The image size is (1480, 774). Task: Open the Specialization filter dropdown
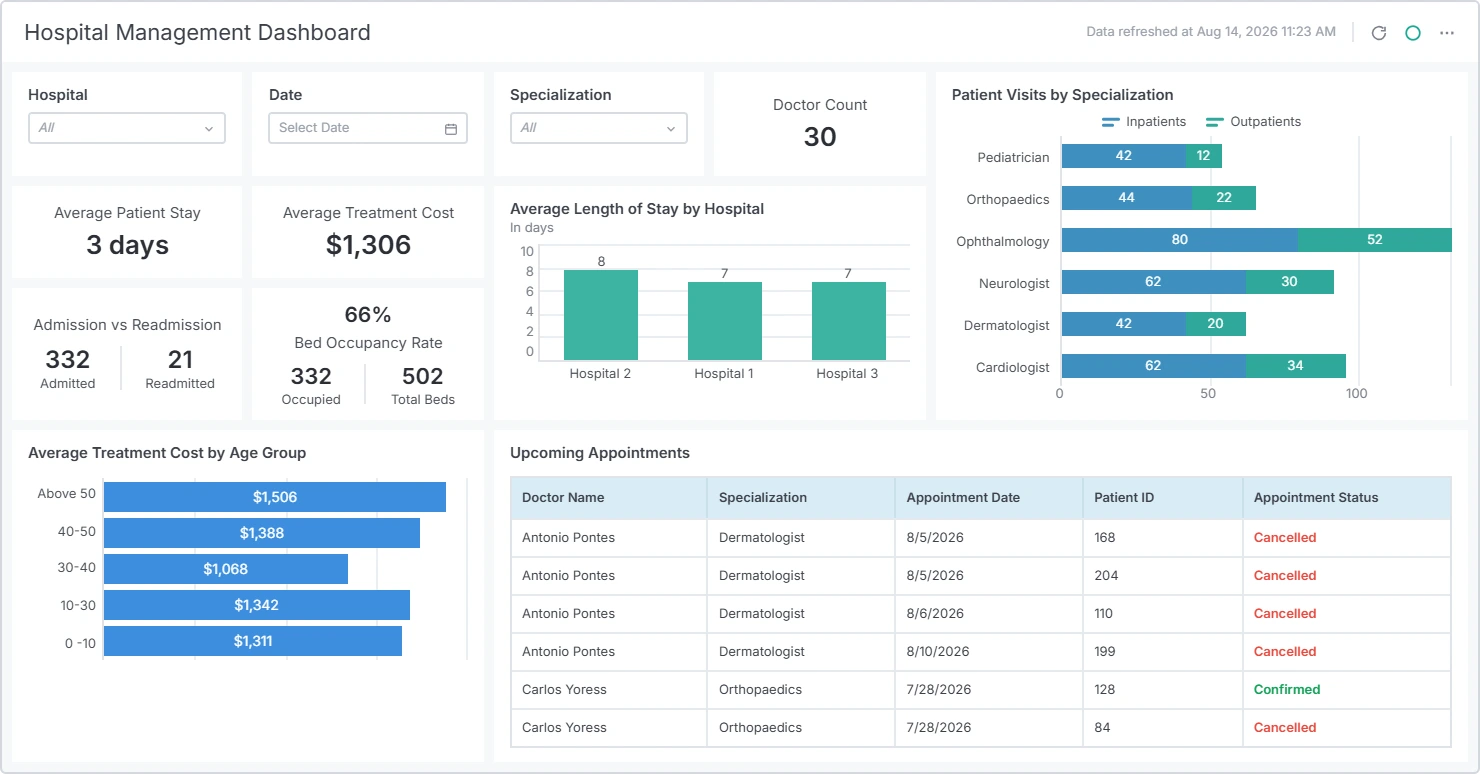click(599, 128)
